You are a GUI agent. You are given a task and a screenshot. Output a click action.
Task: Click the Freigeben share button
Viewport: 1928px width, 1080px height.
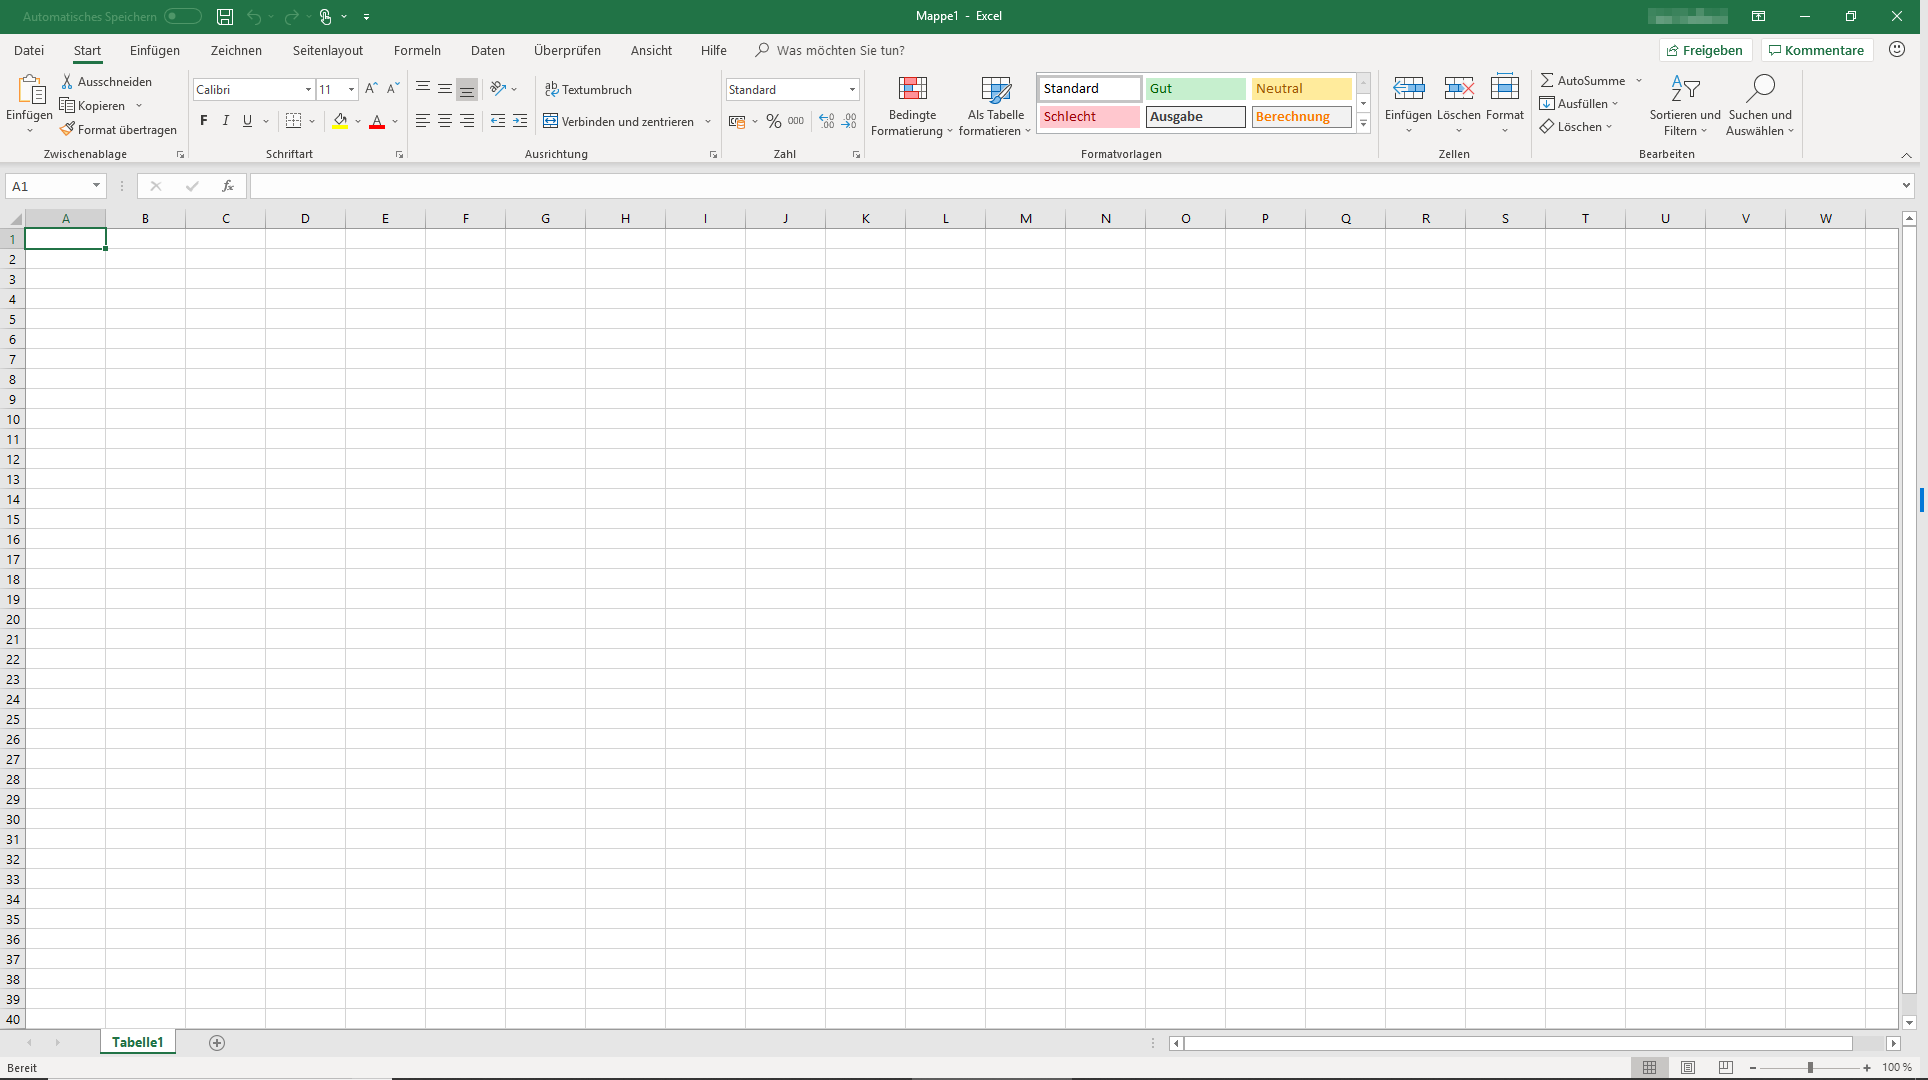click(x=1705, y=50)
